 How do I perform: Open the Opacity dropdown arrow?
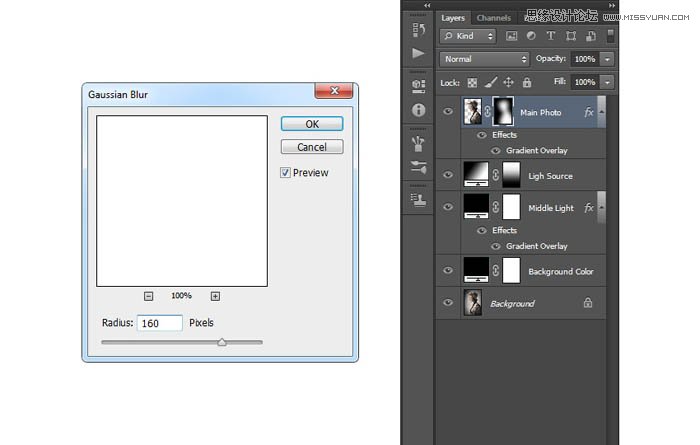tap(607, 59)
